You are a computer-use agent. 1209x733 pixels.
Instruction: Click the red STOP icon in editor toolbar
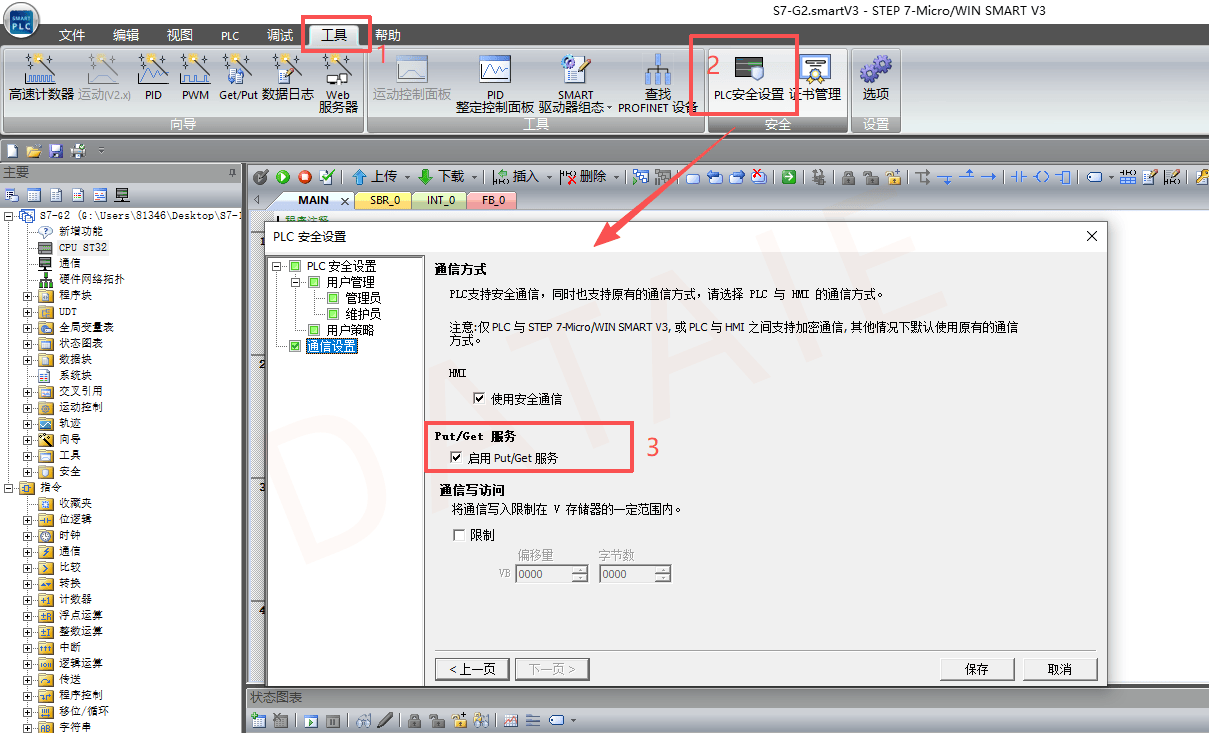(305, 177)
